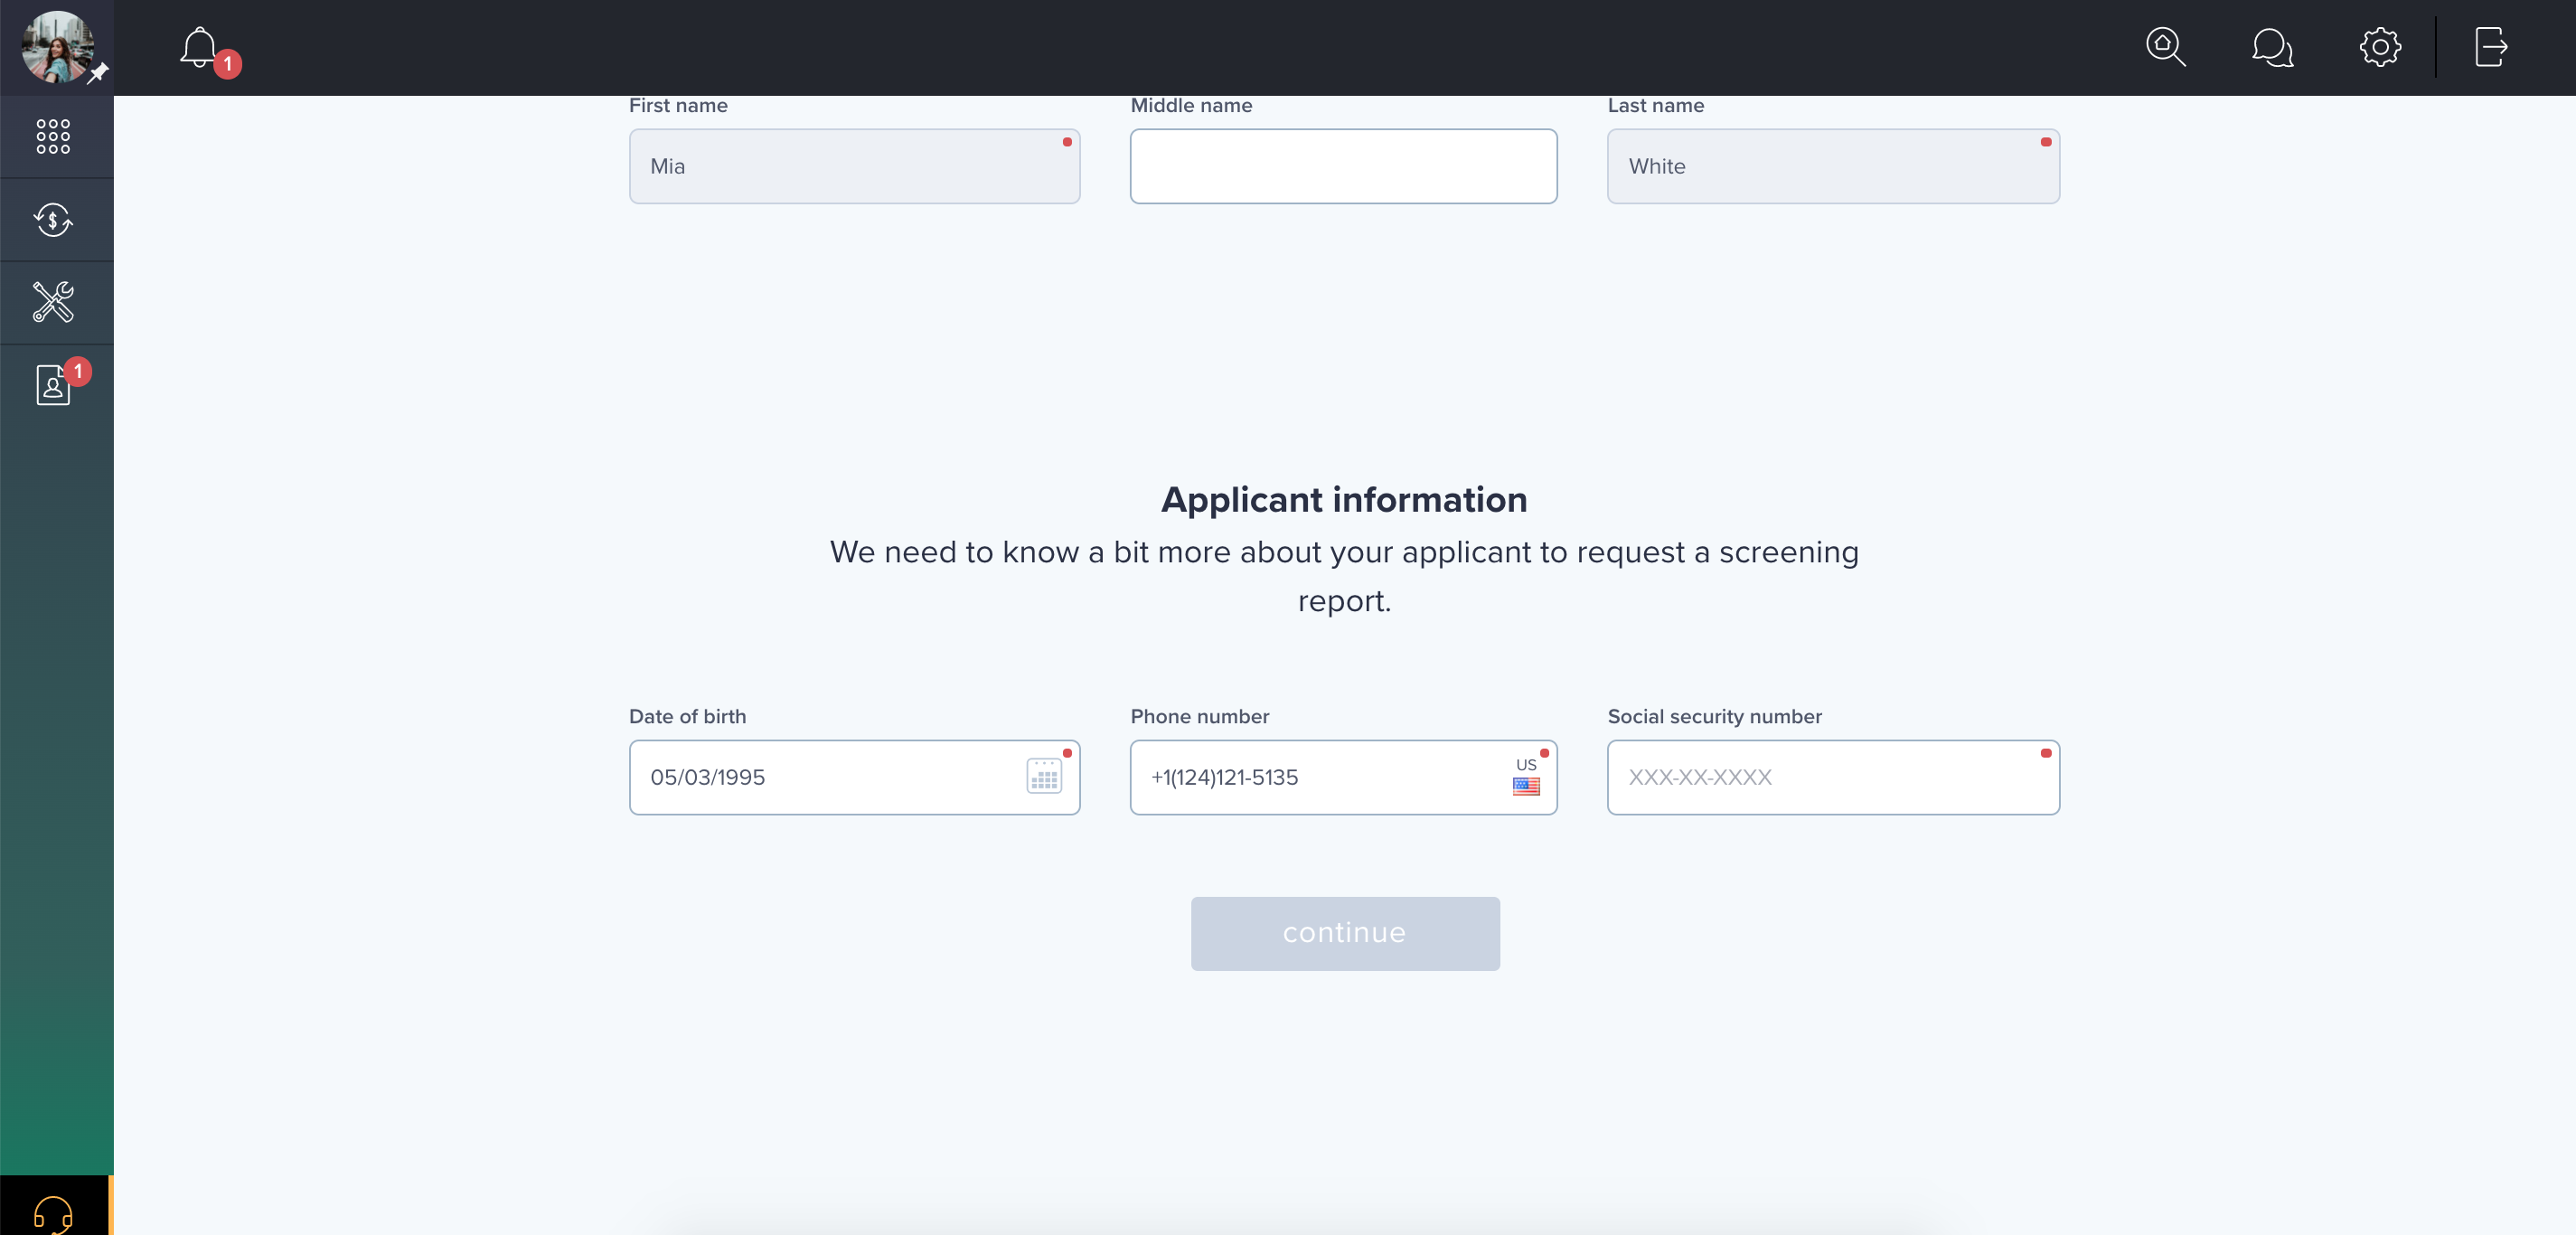The height and width of the screenshot is (1235, 2576).
Task: Open the payments dollar icon in sidebar
Action: (x=53, y=219)
